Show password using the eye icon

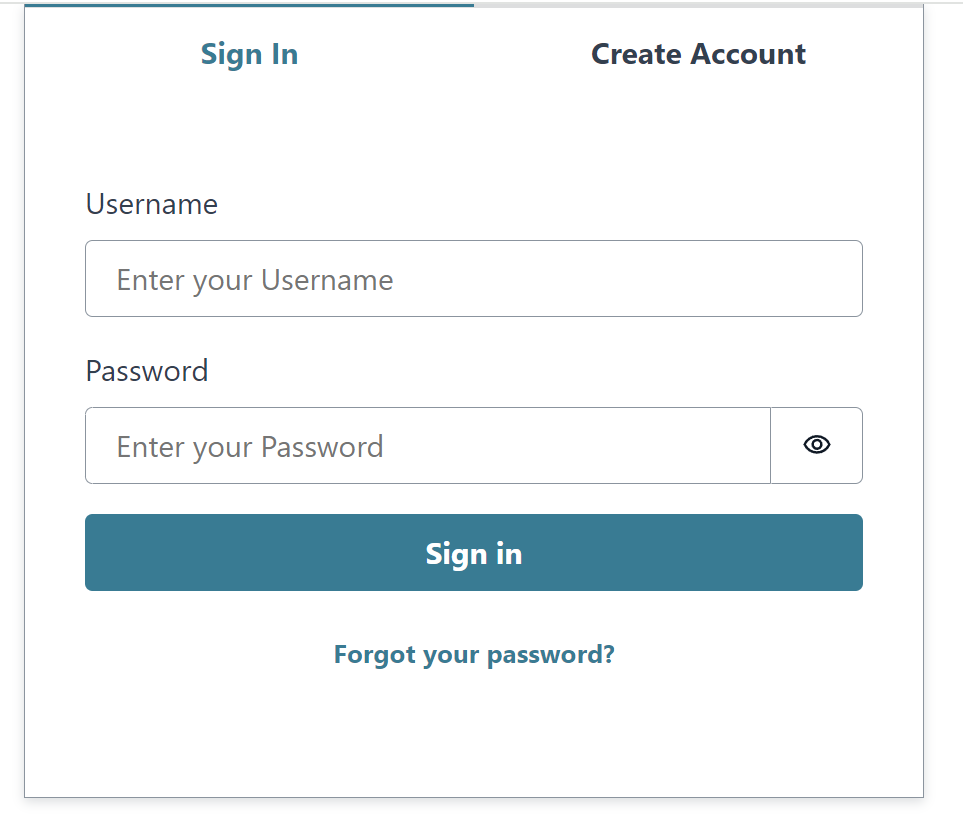(x=816, y=445)
